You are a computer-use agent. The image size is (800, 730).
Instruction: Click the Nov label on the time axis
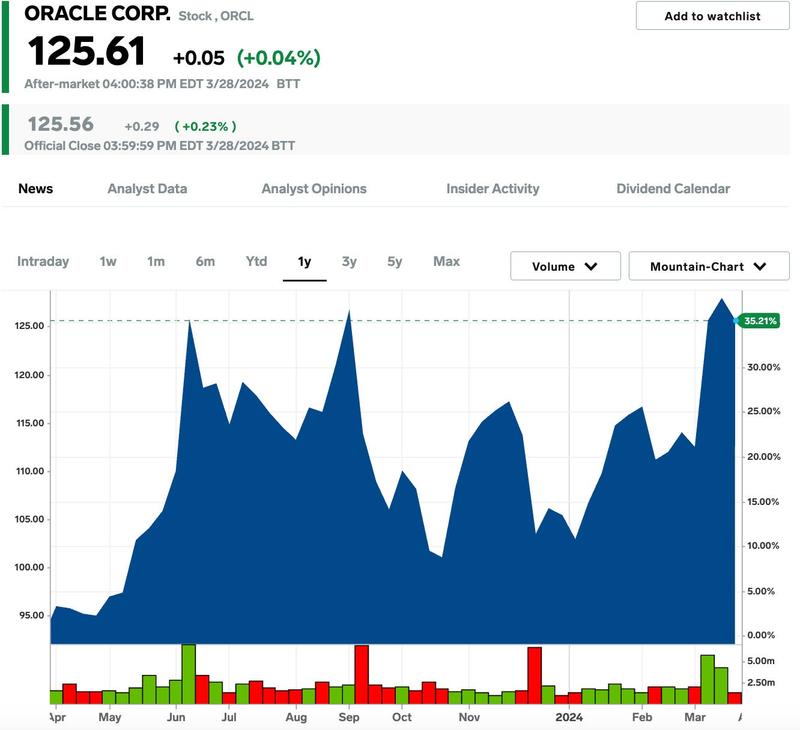[469, 717]
